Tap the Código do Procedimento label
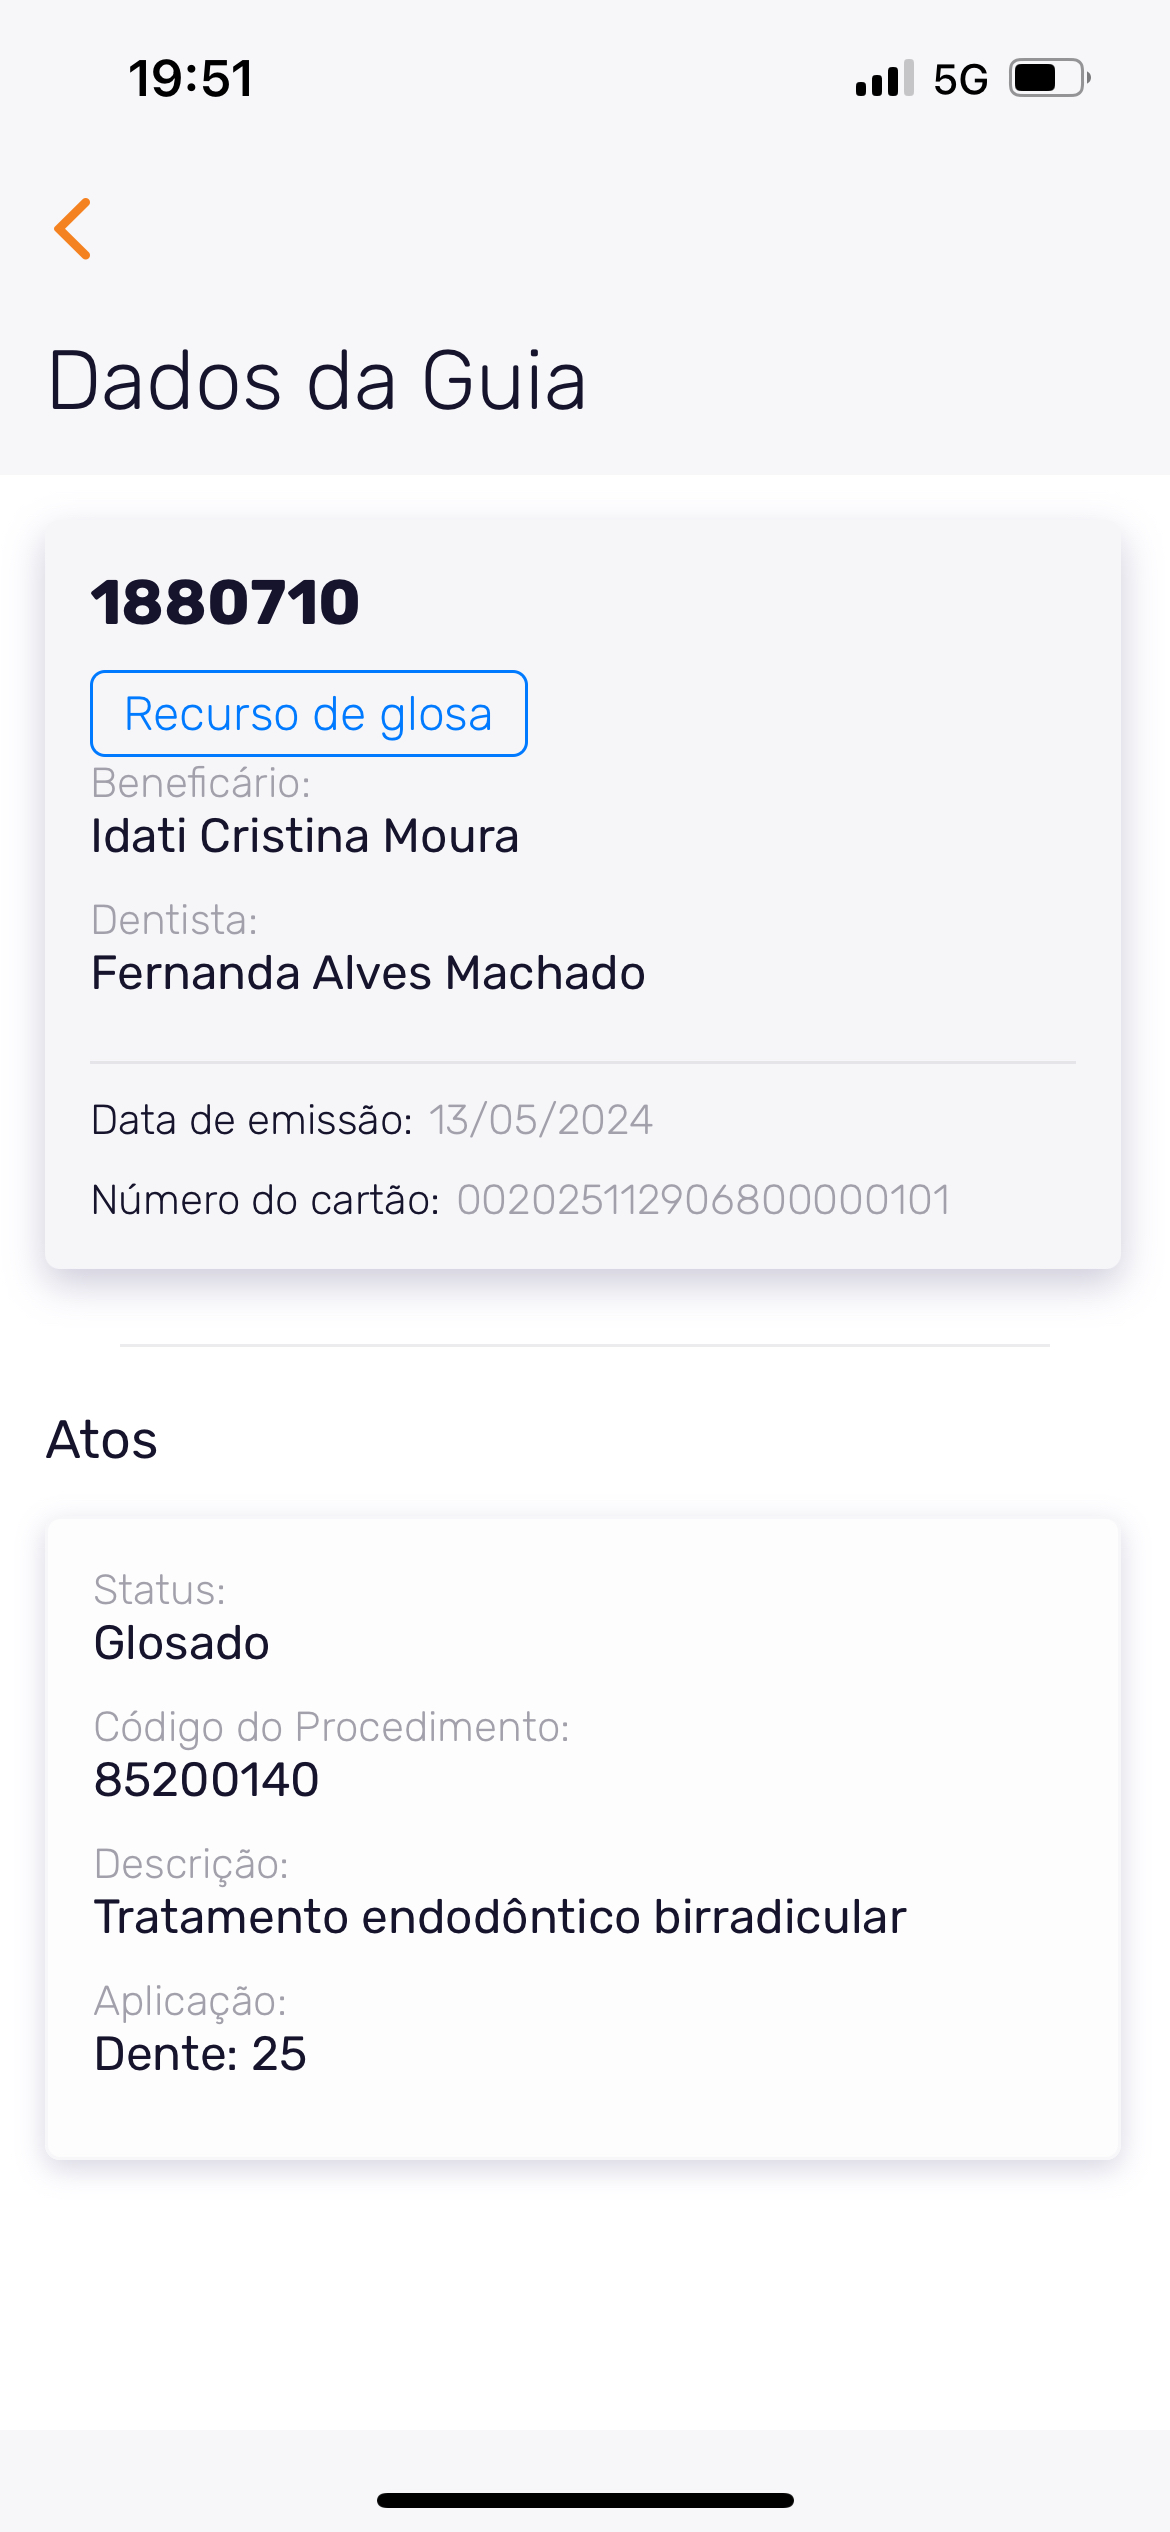Viewport: 1170px width, 2532px height. [x=331, y=1727]
